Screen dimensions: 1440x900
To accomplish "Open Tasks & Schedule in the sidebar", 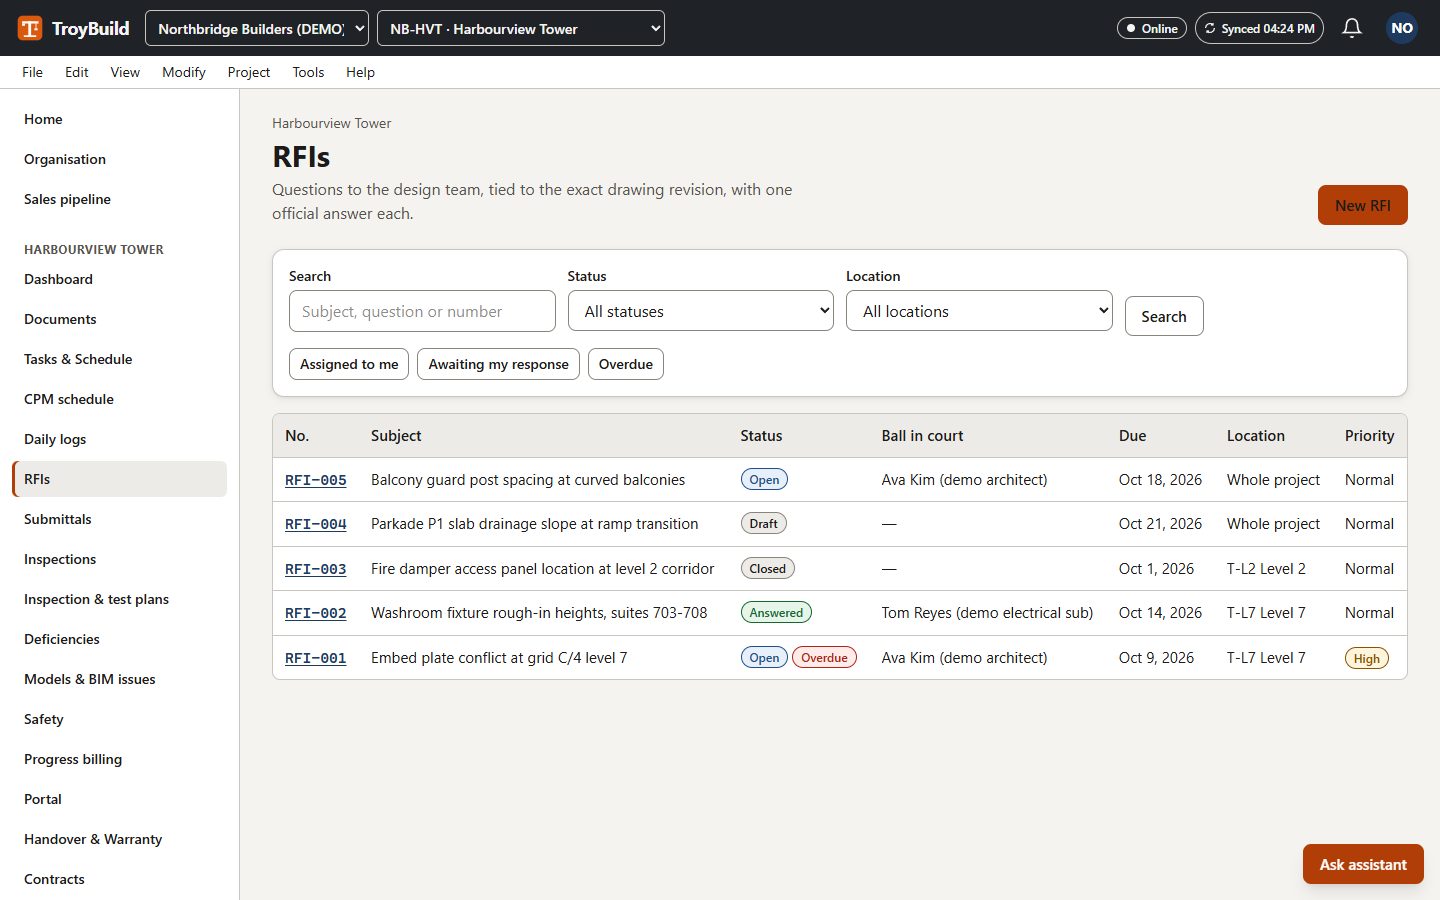I will [x=120, y=359].
